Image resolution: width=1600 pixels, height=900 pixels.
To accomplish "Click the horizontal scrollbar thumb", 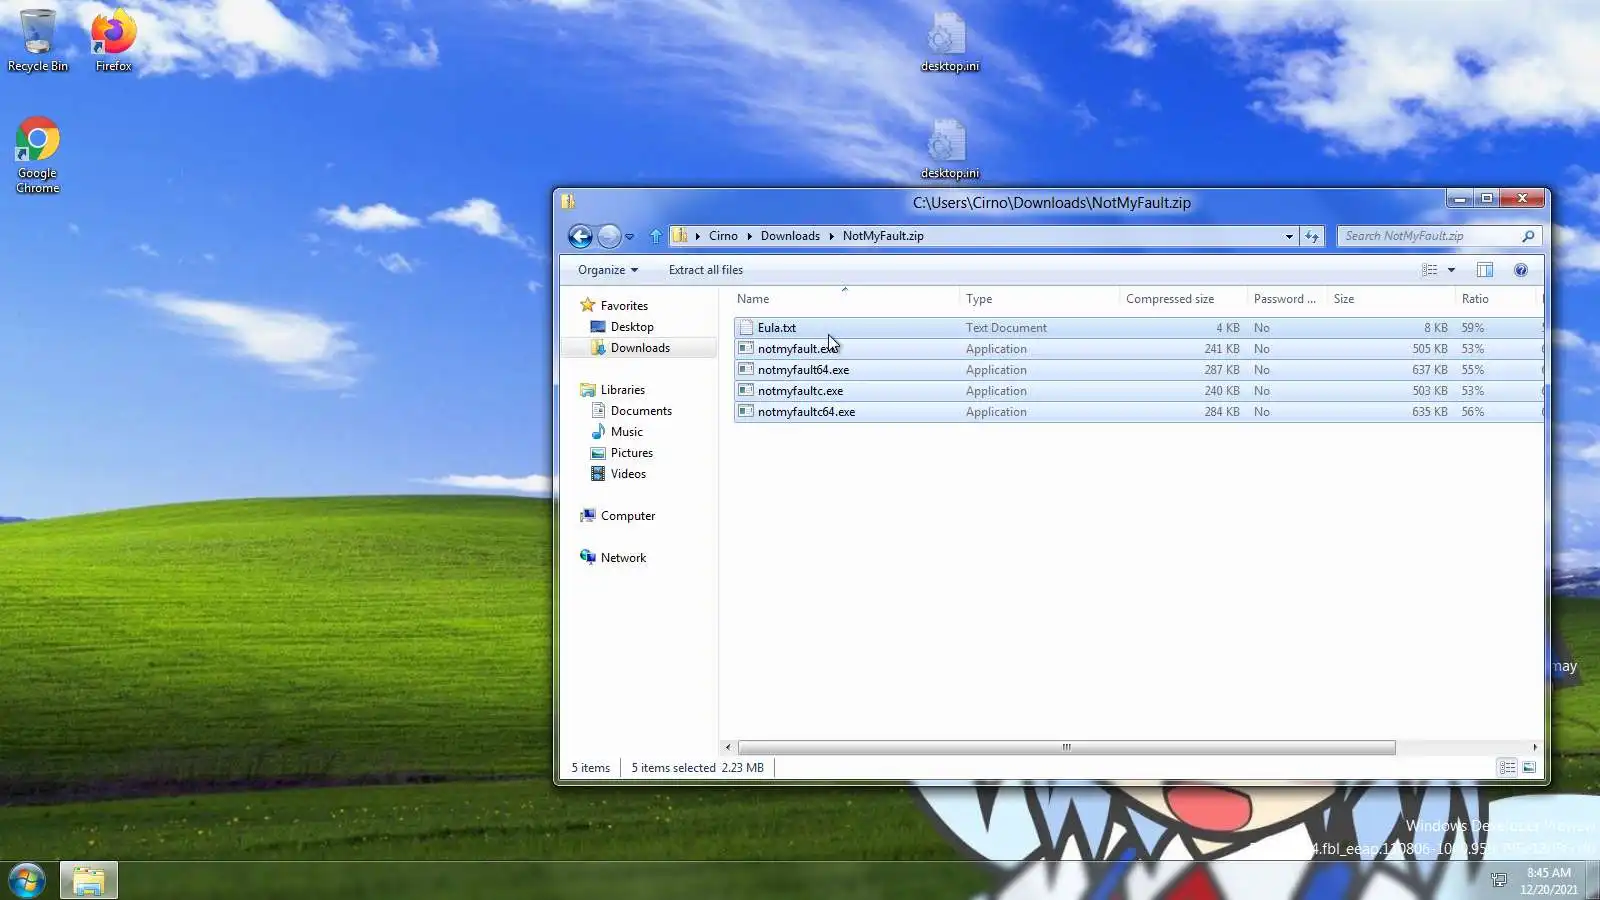I will 1066,747.
